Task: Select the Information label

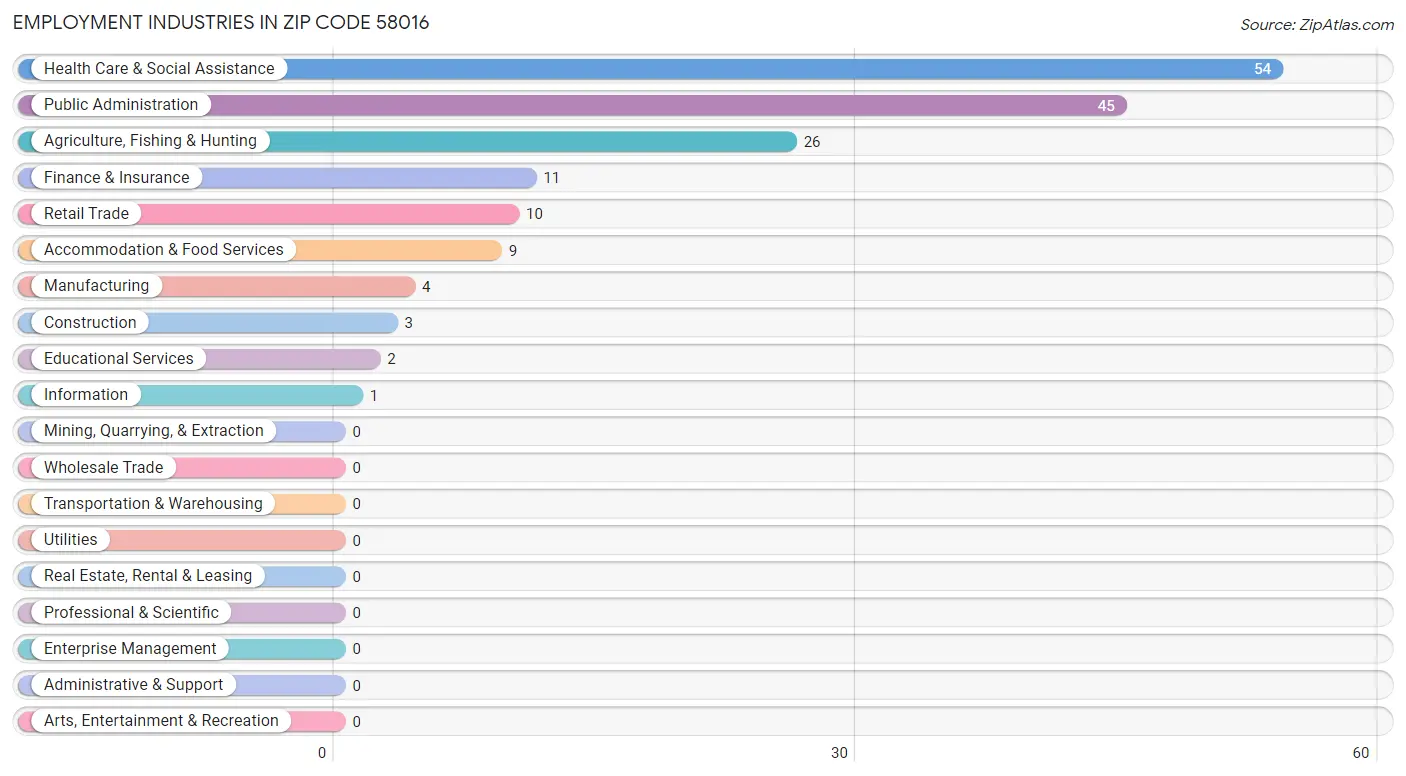Action: click(x=86, y=395)
